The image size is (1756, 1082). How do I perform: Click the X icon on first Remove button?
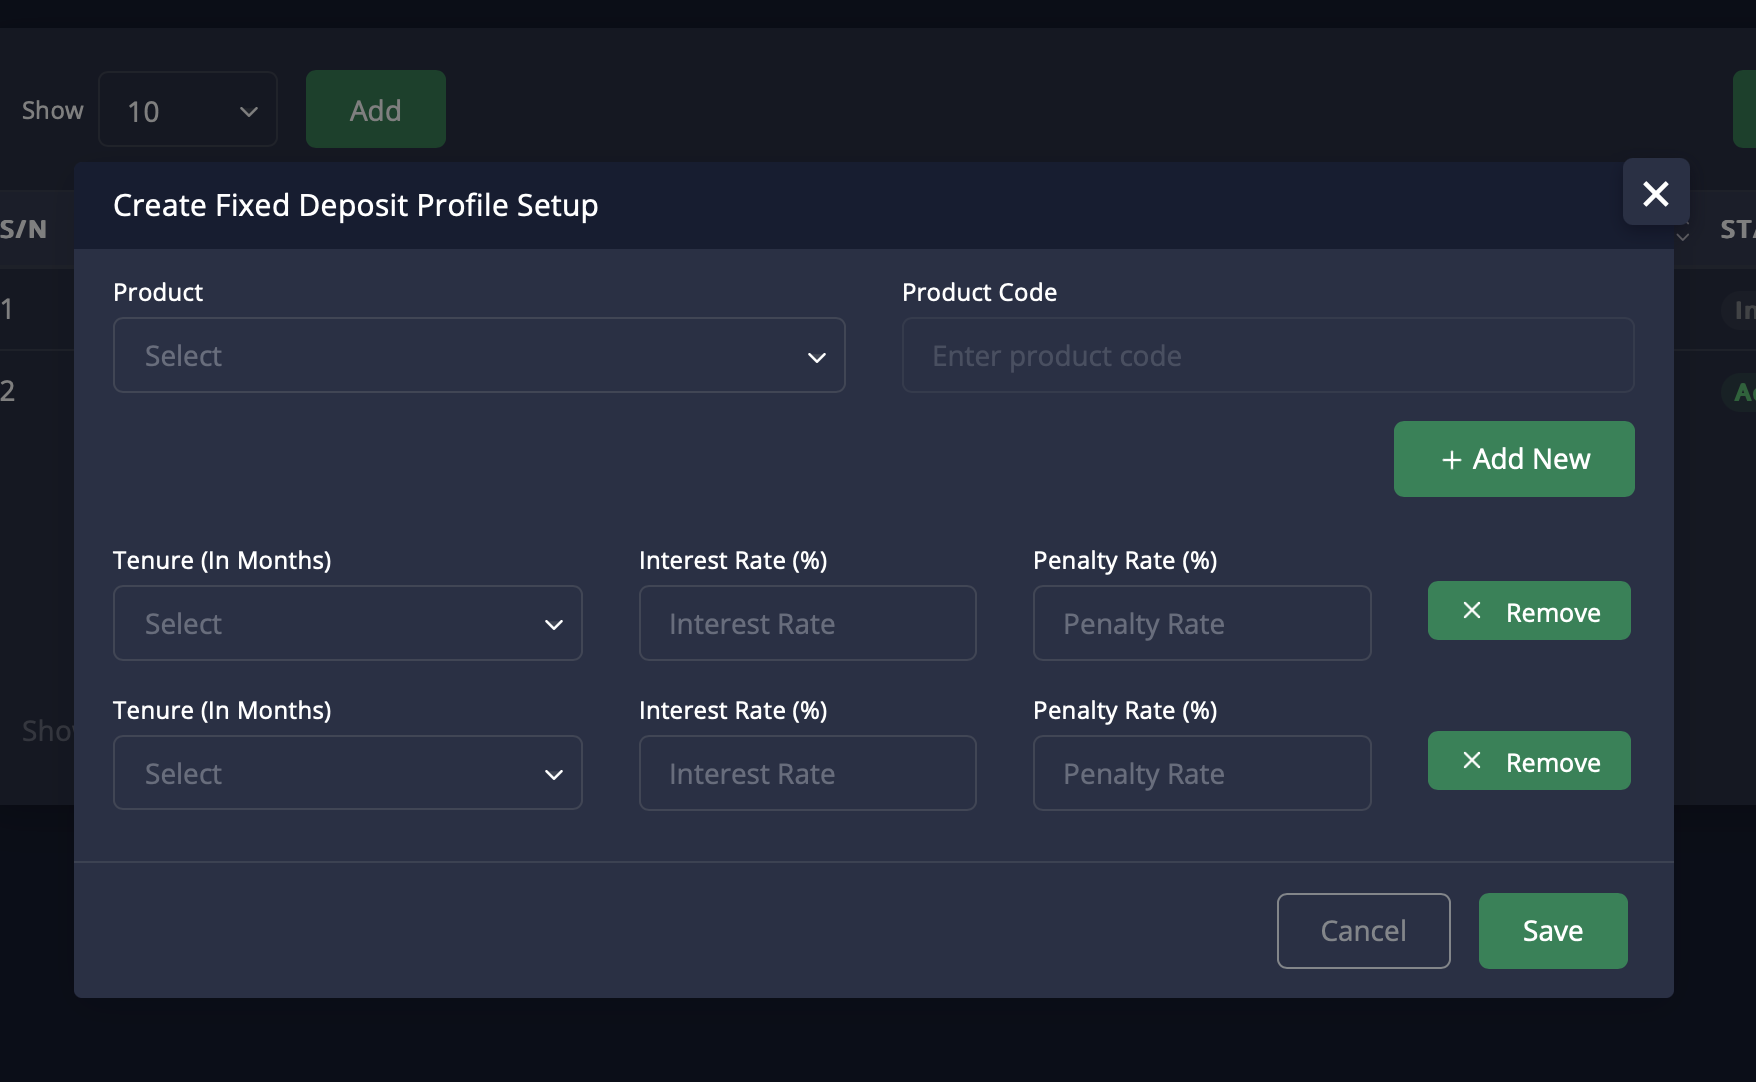point(1472,611)
